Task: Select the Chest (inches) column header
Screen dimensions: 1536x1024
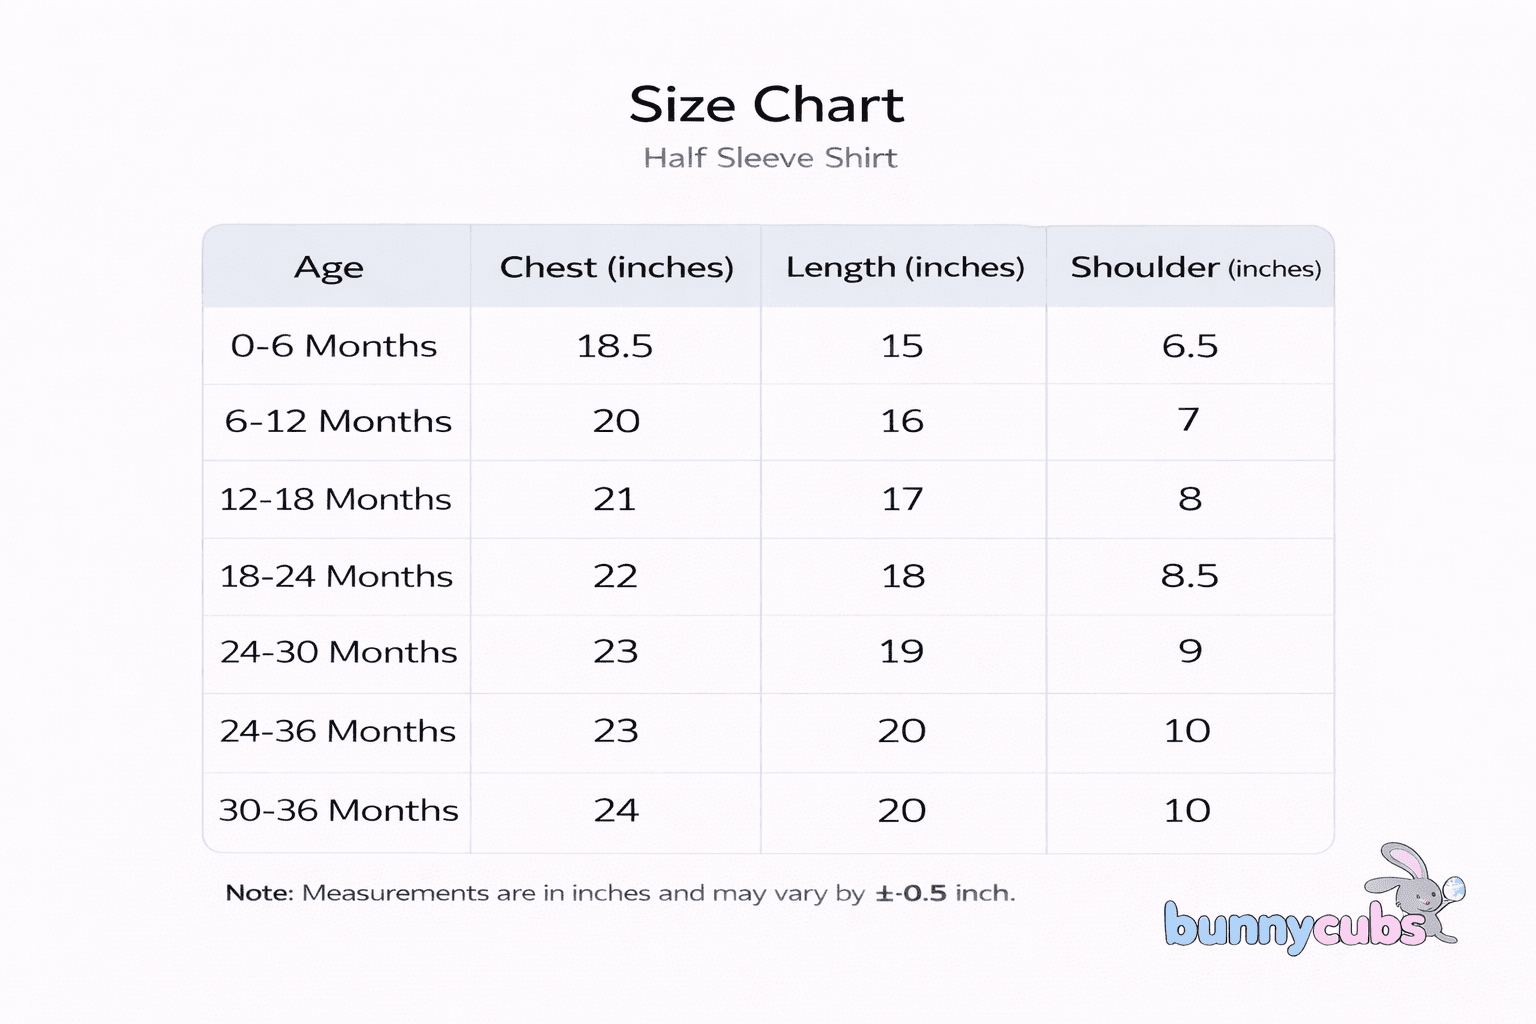Action: tap(616, 268)
